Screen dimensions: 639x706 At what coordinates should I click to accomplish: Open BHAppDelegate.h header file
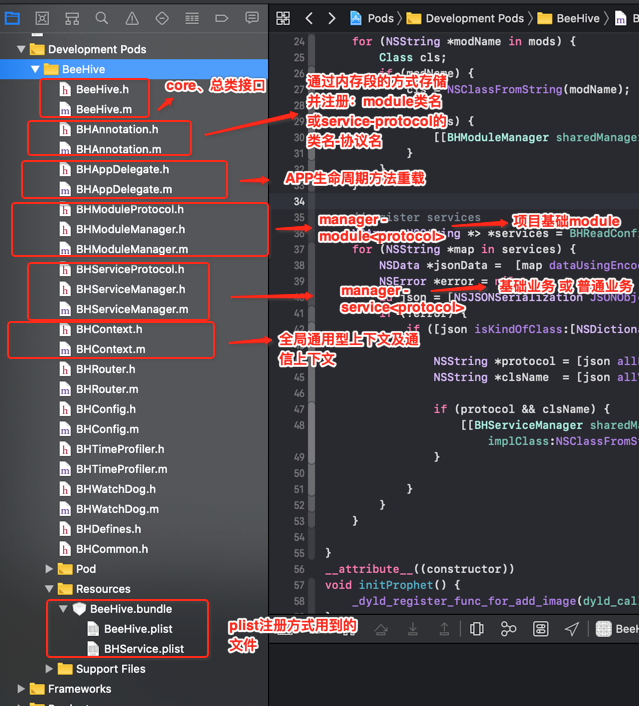point(114,169)
